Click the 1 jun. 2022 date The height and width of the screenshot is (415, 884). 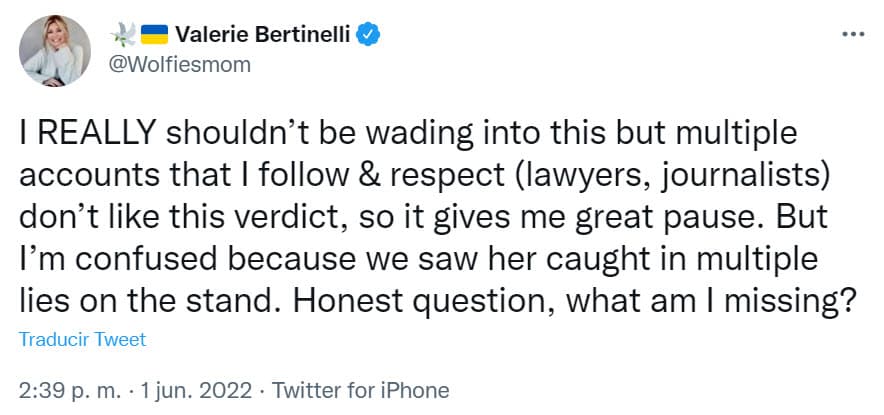point(200,389)
